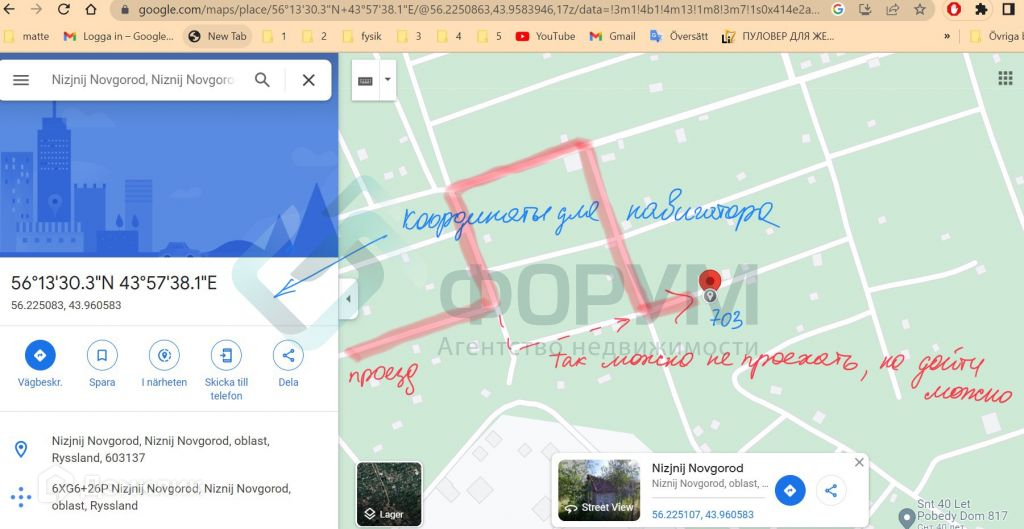Image resolution: width=1024 pixels, height=529 pixels.
Task: Share this page via the address bar share icon
Action: coord(892,9)
